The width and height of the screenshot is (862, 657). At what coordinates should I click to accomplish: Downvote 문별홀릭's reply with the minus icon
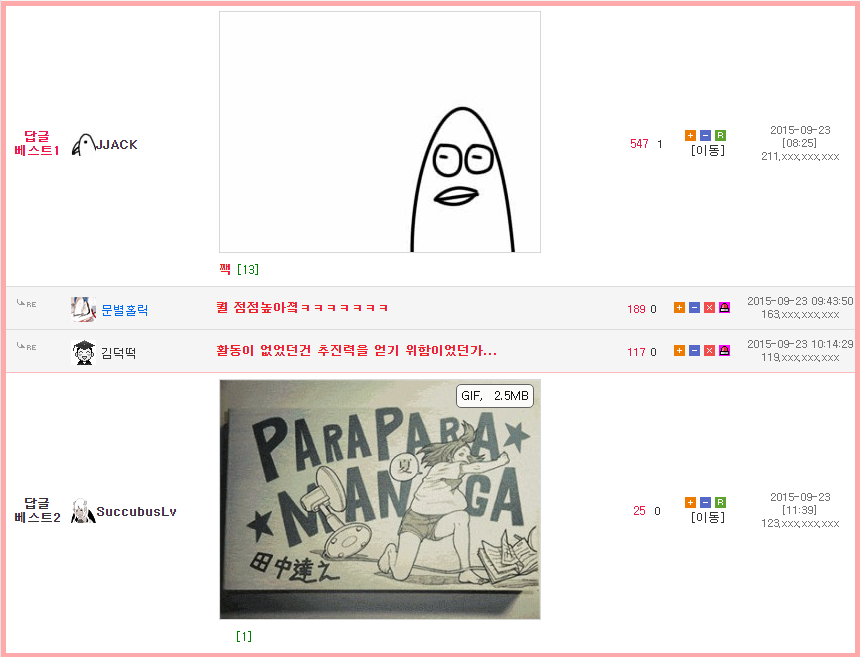(694, 307)
